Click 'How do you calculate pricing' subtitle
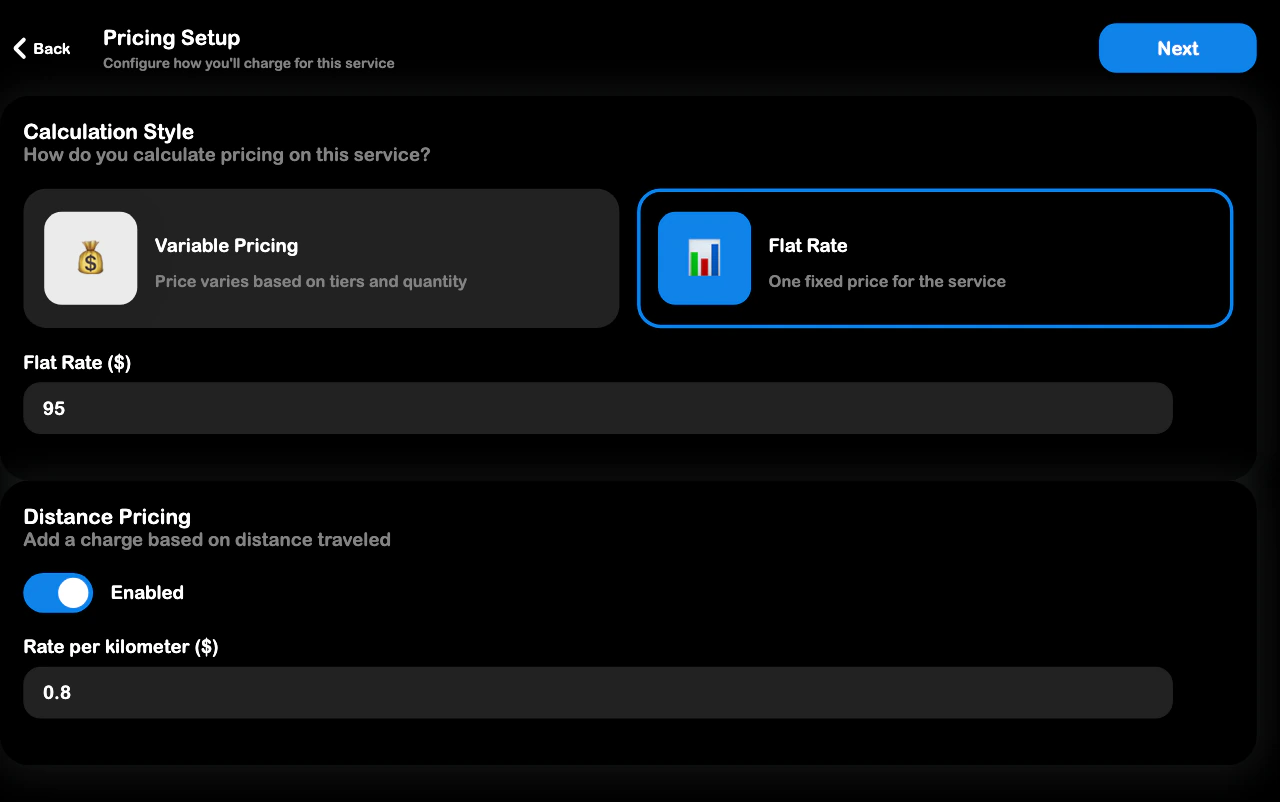This screenshot has height=802, width=1280. pyautogui.click(x=227, y=155)
